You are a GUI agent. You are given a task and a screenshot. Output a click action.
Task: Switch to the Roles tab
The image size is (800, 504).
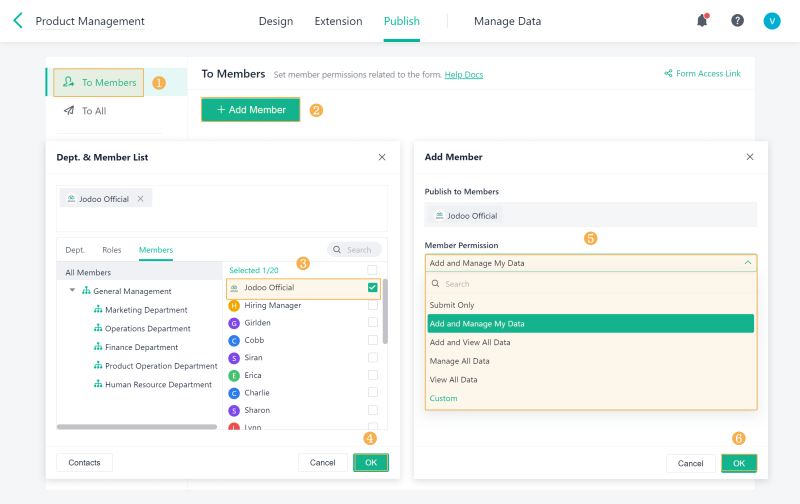point(111,250)
